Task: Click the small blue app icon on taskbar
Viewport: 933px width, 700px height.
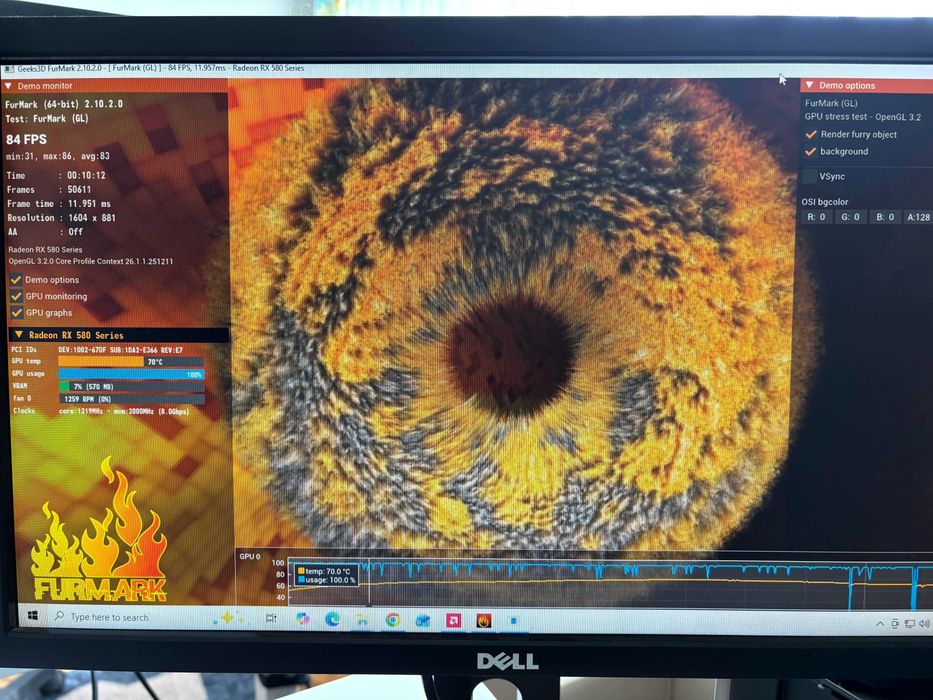Action: [x=514, y=621]
